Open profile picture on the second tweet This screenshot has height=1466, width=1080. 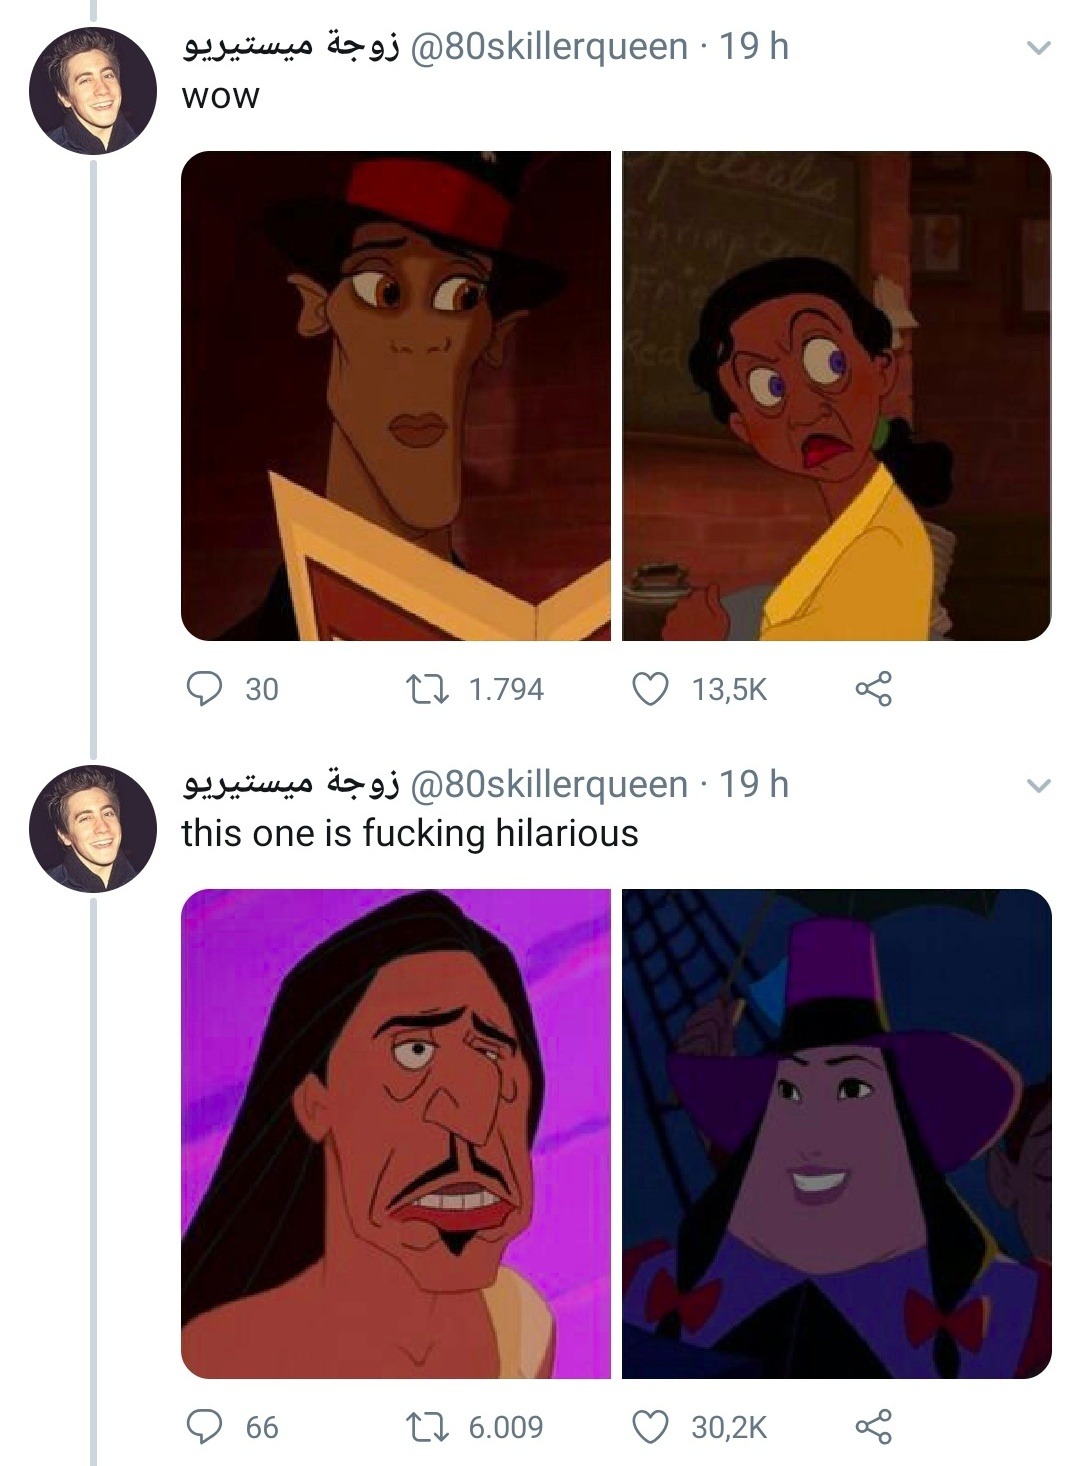click(93, 829)
